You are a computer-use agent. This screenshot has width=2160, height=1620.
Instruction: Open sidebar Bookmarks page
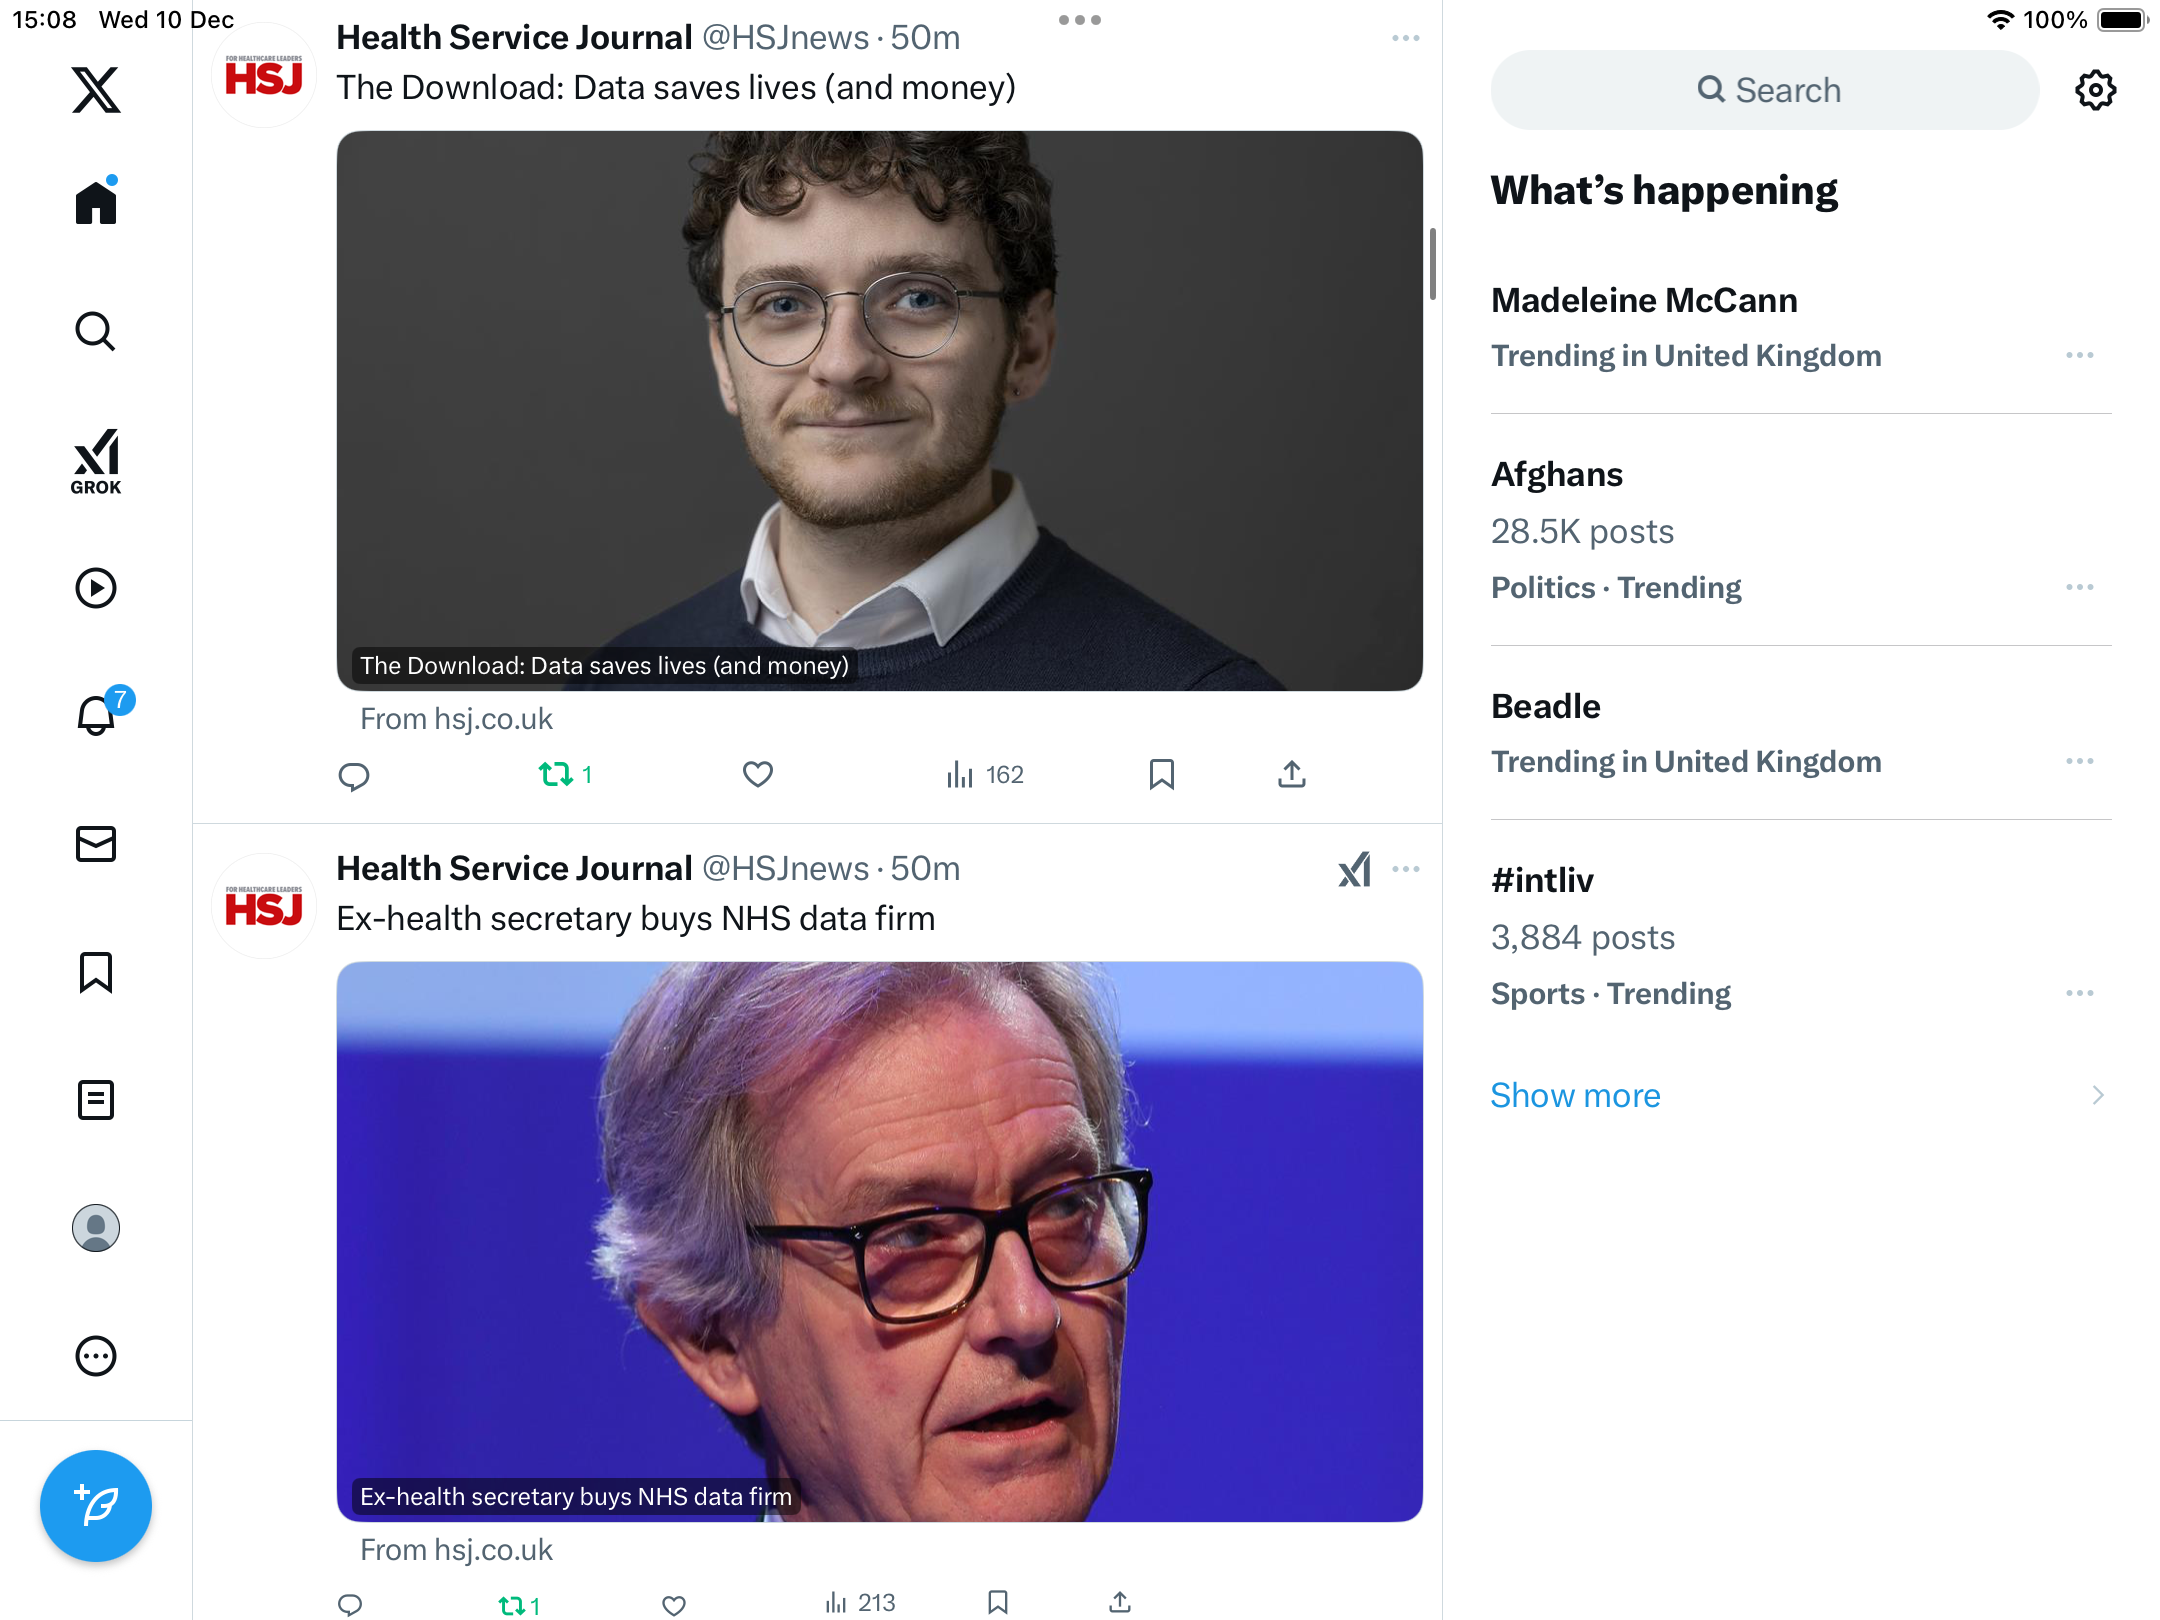coord(96,972)
